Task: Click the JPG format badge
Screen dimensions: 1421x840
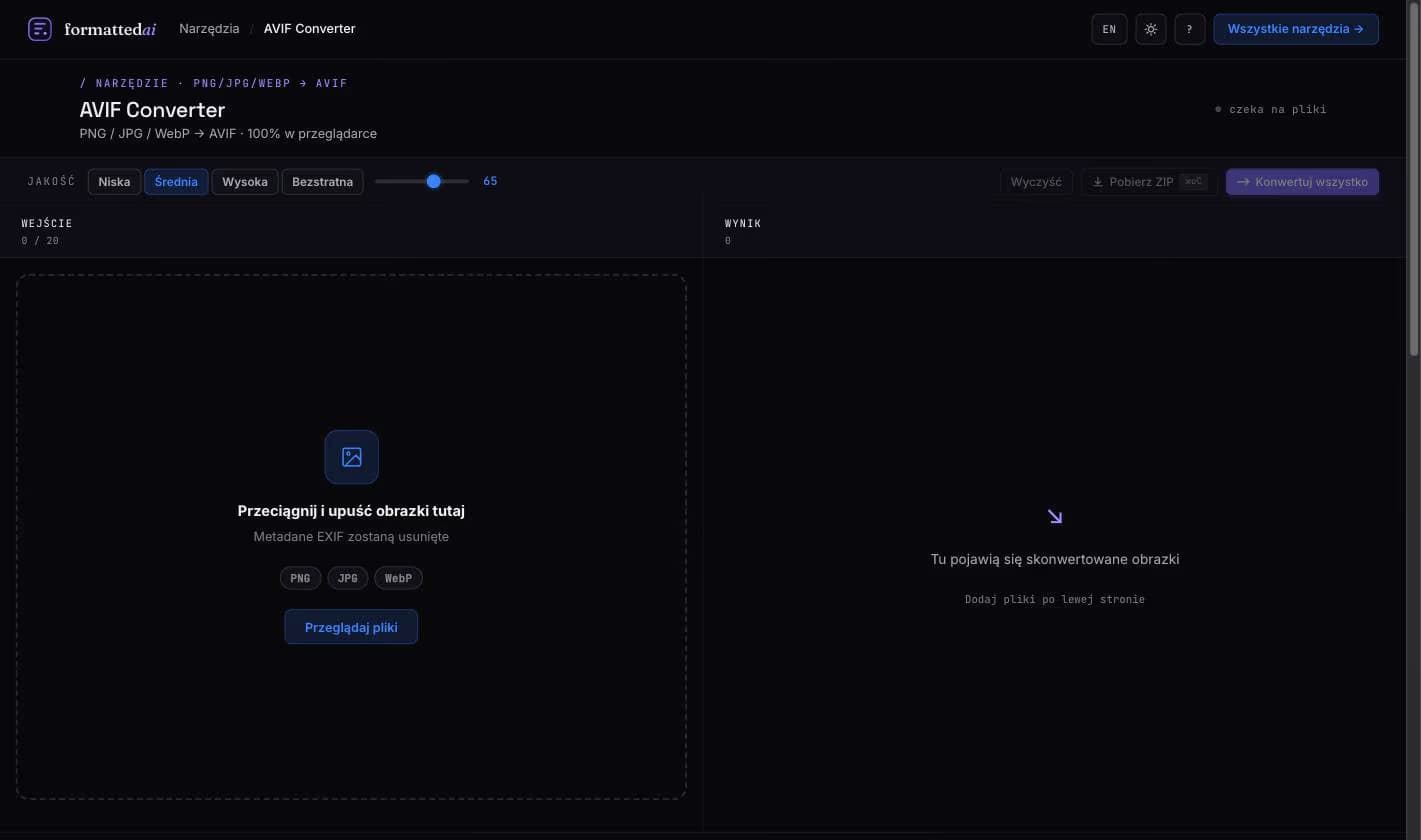Action: coord(347,578)
